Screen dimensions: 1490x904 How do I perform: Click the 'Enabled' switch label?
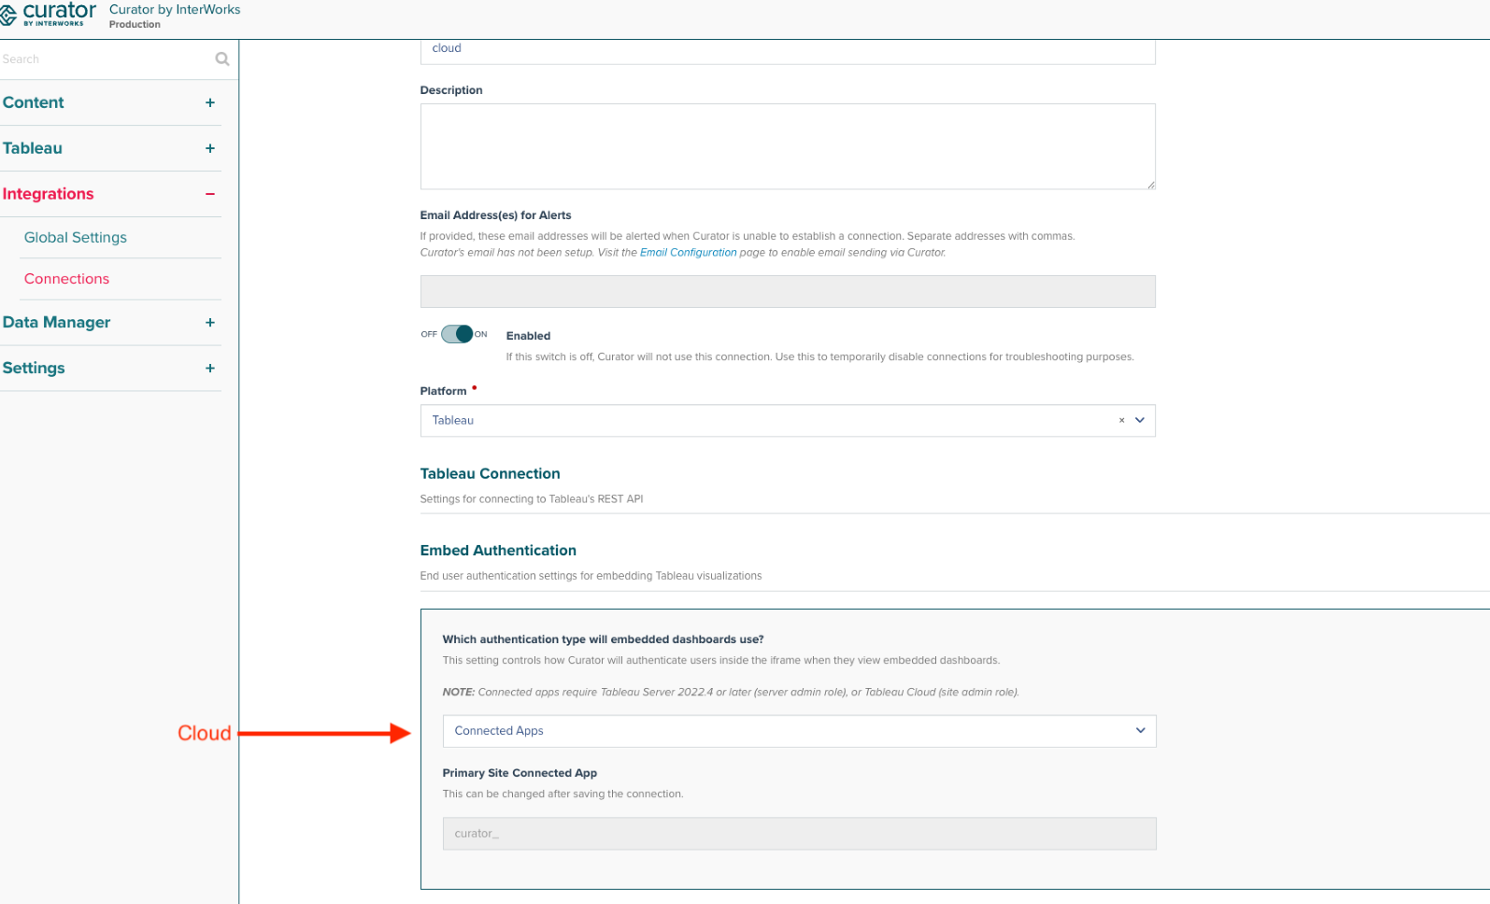pos(528,336)
